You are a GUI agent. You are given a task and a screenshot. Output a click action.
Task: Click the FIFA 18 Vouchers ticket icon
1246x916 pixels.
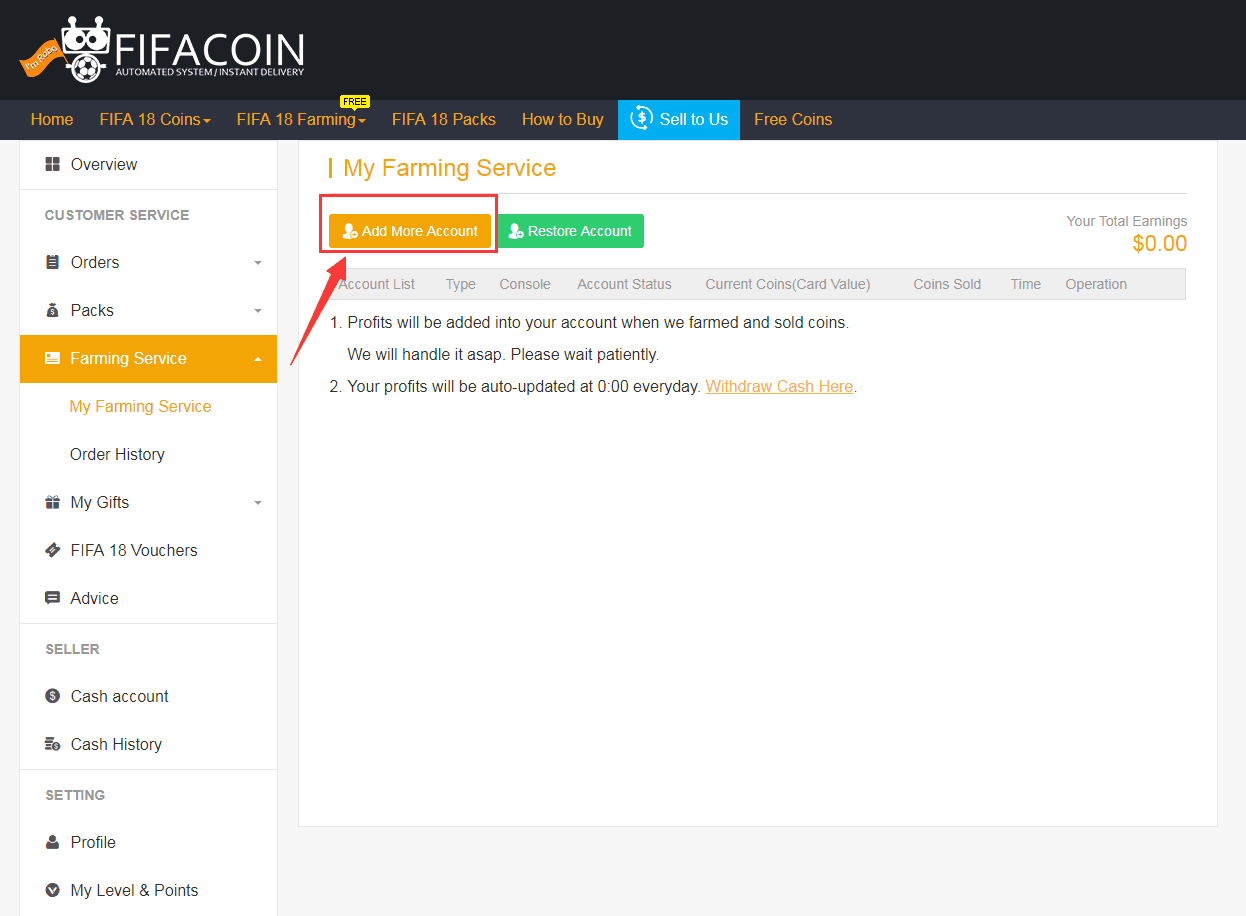click(x=52, y=550)
